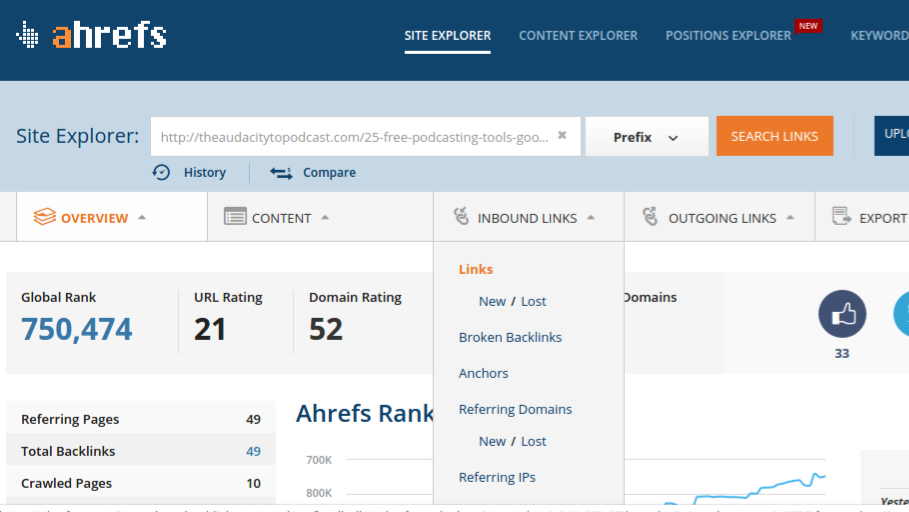Click the Outgoing Links chain icon
The image size is (909, 512).
tap(650, 216)
